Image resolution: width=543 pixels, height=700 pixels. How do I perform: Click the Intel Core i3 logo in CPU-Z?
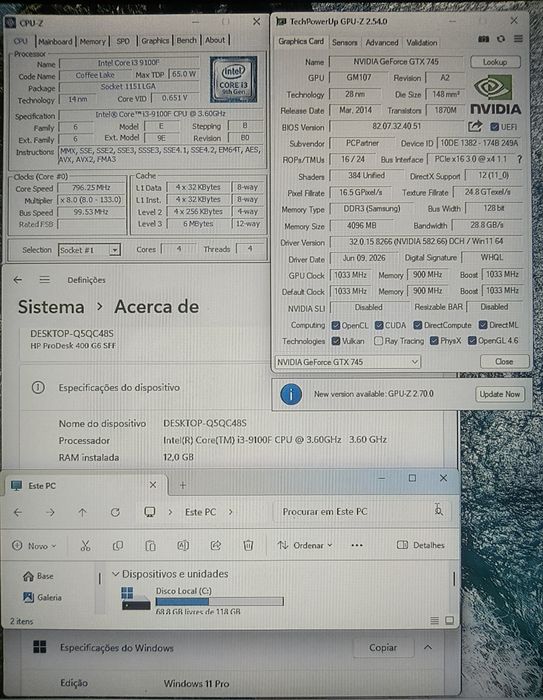click(234, 79)
